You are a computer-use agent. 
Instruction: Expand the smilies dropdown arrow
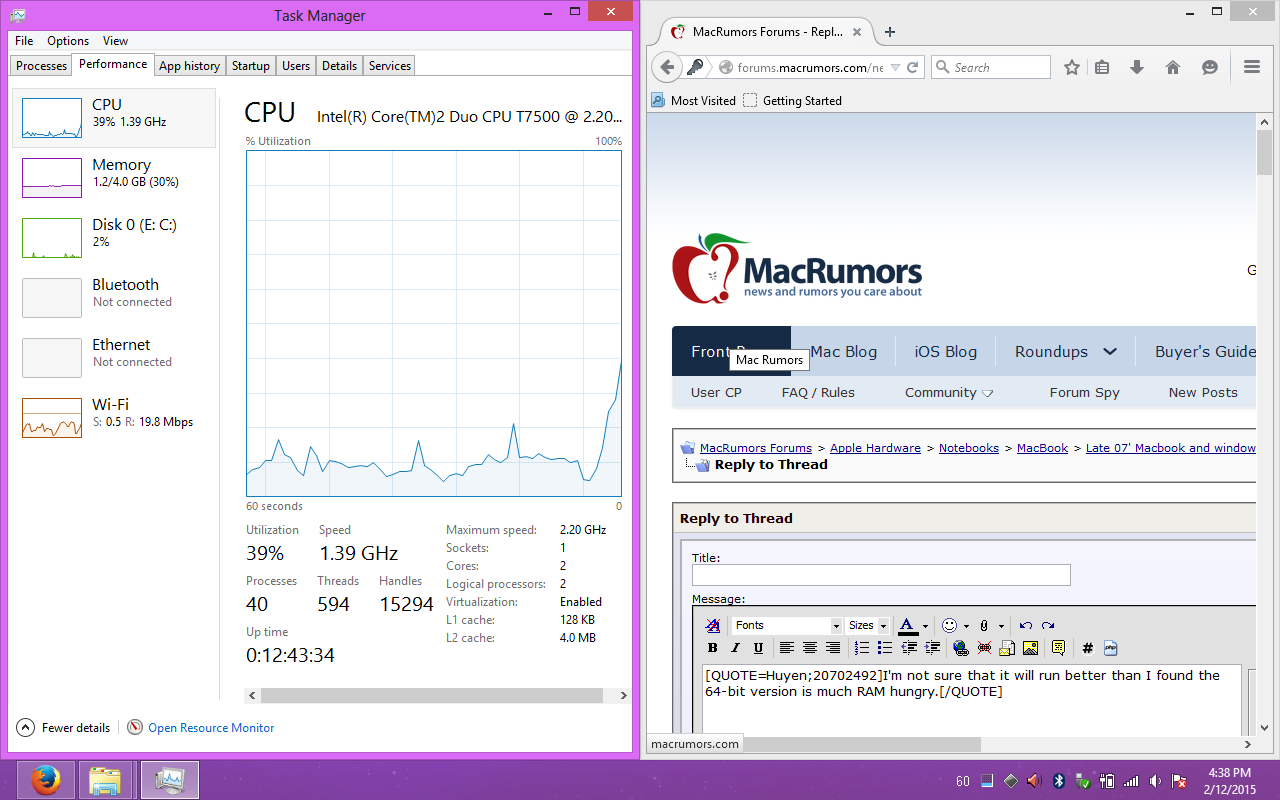(965, 626)
